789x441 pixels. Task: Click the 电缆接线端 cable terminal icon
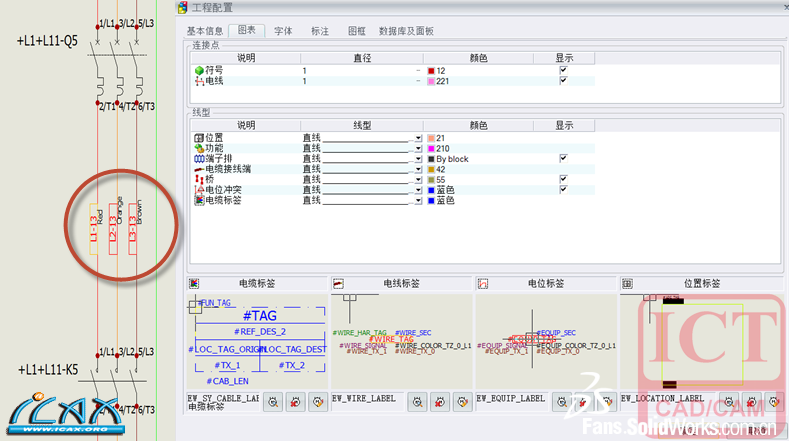tap(199, 169)
